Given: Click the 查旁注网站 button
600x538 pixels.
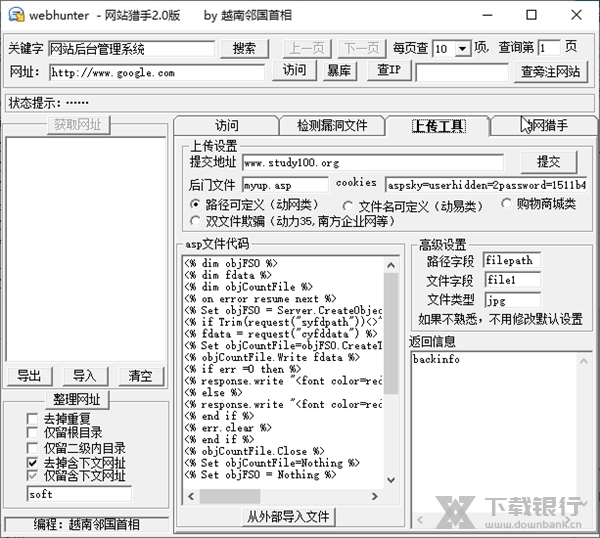Looking at the screenshot, I should click(x=550, y=72).
